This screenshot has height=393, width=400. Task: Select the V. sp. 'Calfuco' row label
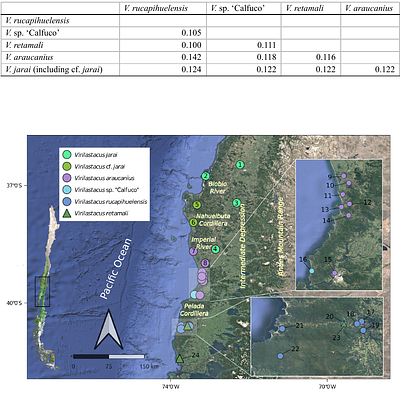(x=32, y=33)
